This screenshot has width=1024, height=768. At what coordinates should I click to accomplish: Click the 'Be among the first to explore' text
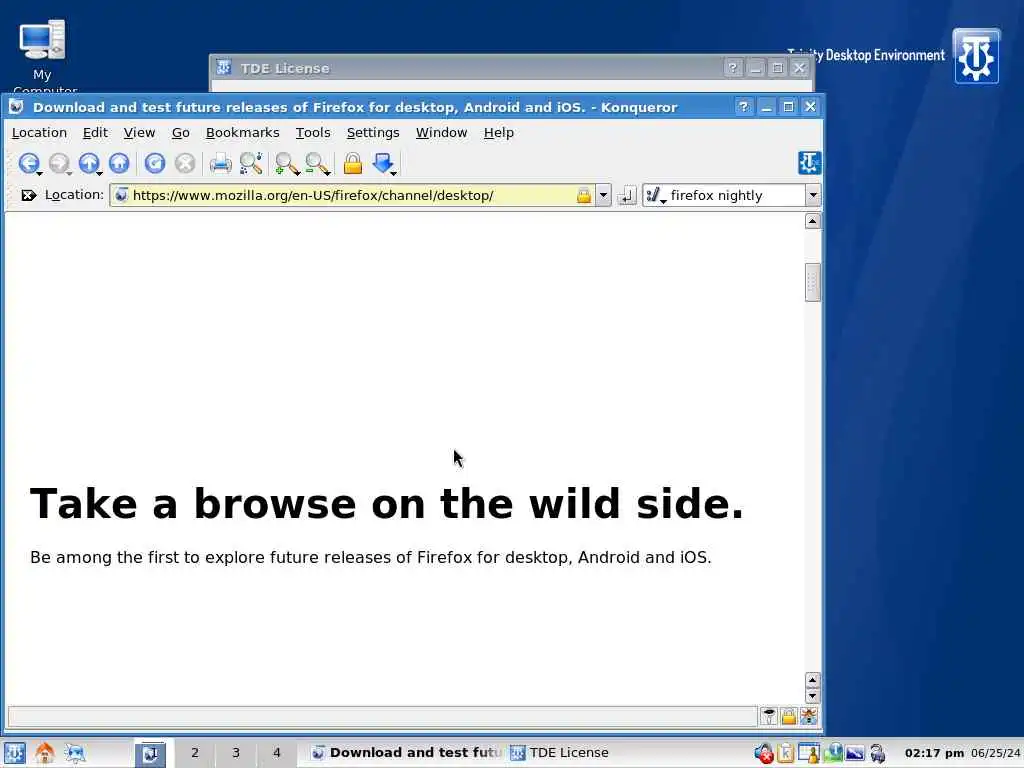click(x=370, y=557)
